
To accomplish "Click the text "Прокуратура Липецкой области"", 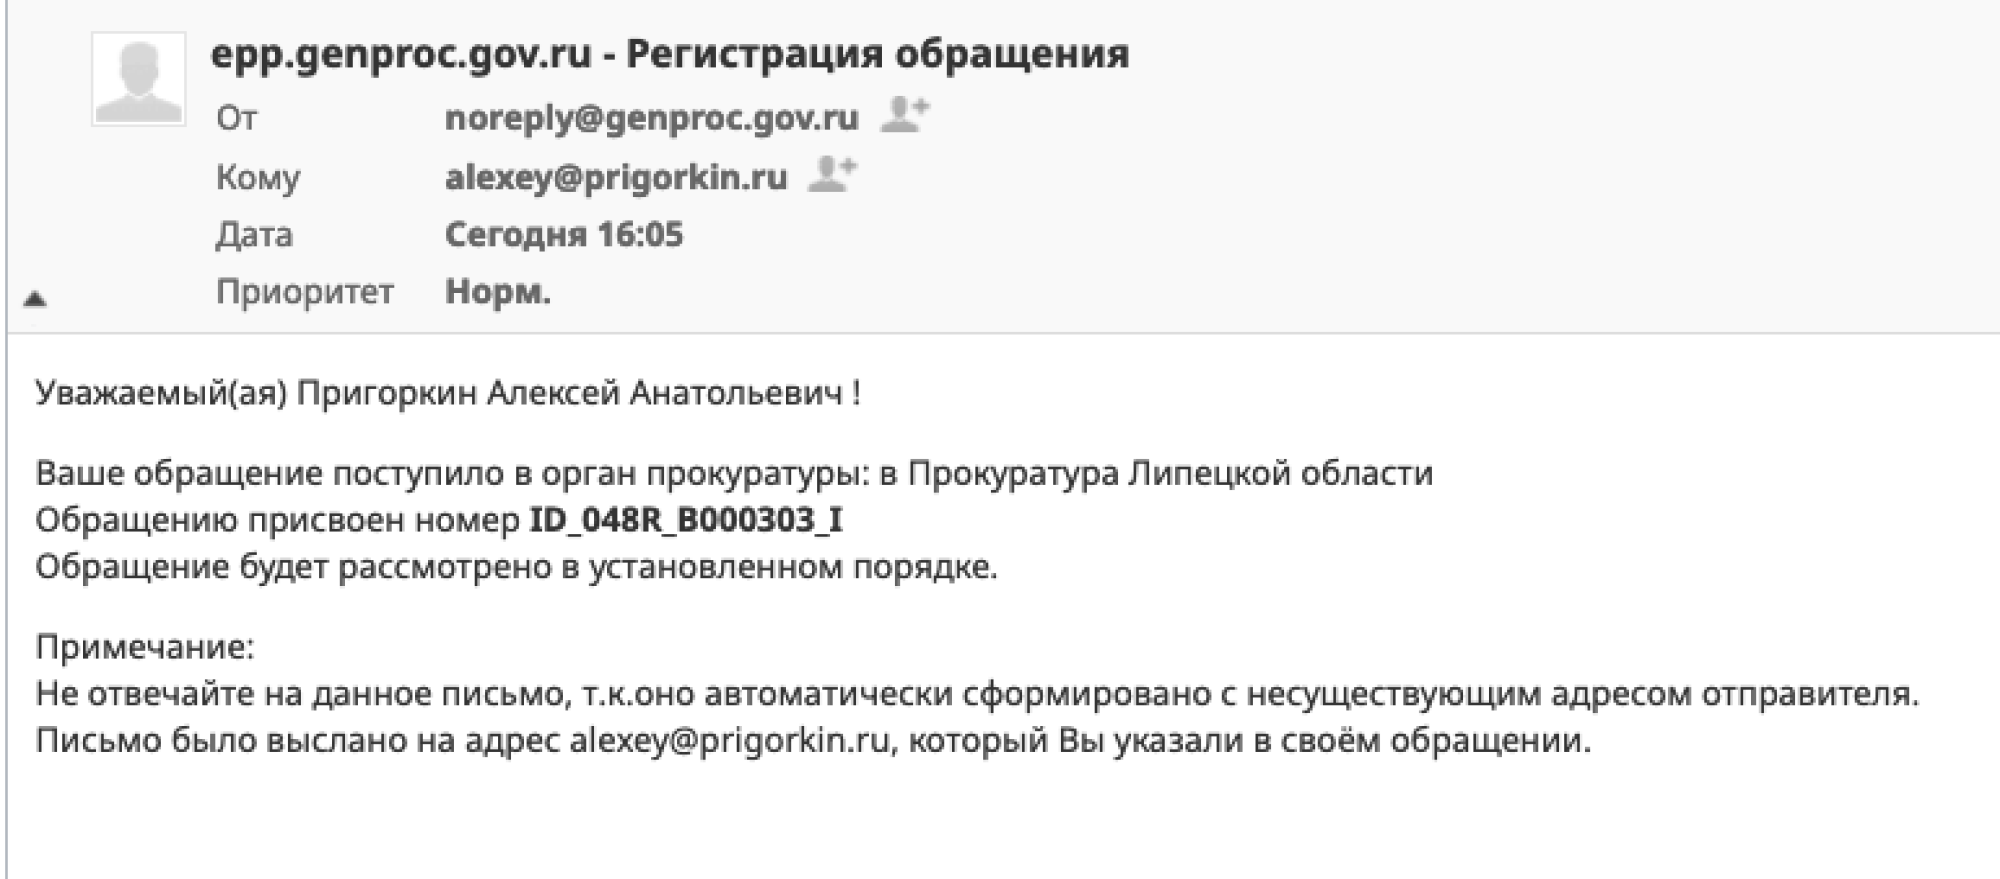I will pyautogui.click(x=1170, y=473).
